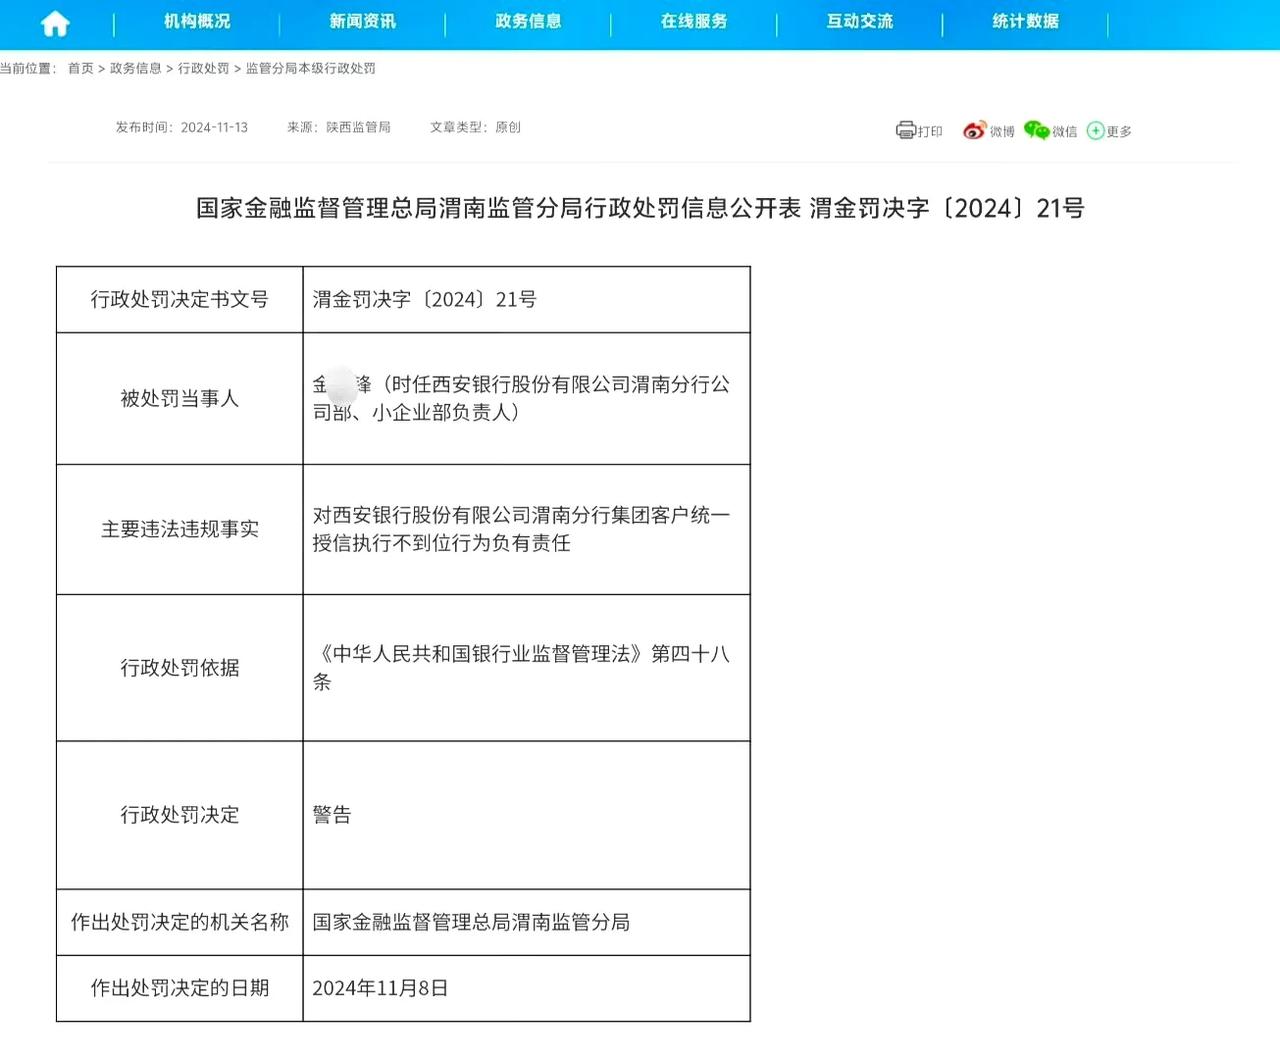Select the 文章类型：原创 text
Screen dimensions: 1280x1059
tap(475, 127)
